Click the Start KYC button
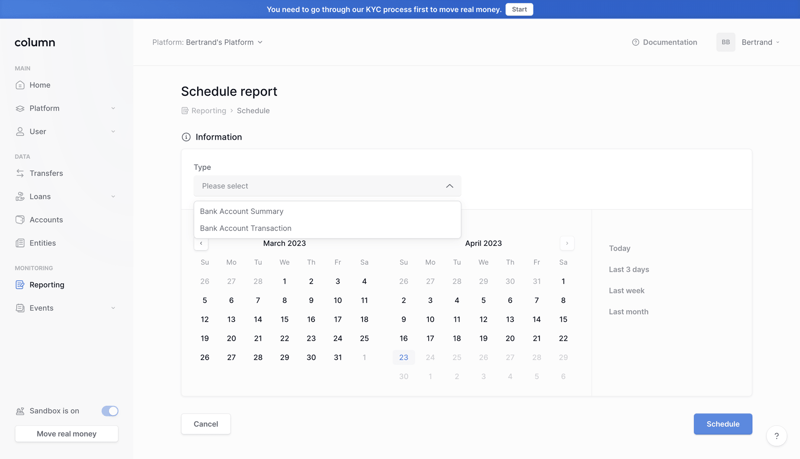Image resolution: width=800 pixels, height=459 pixels. coord(519,9)
